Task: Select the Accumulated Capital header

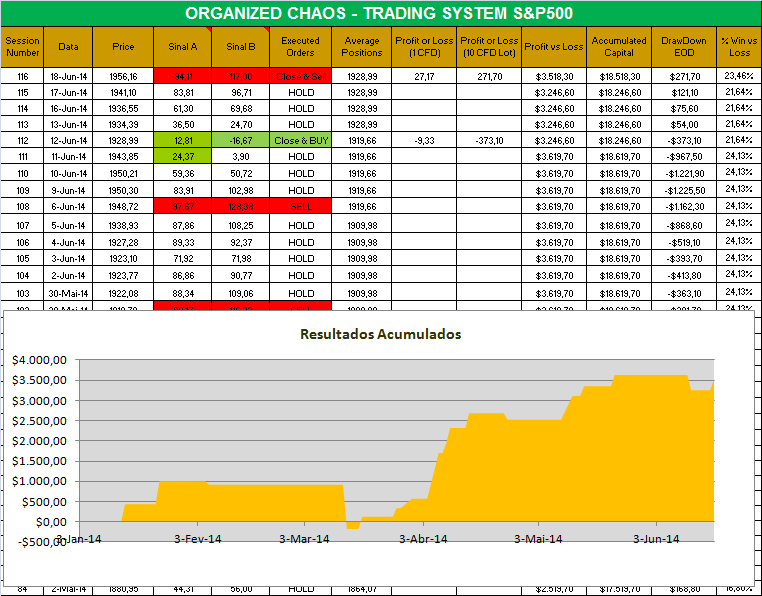Action: [x=619, y=47]
